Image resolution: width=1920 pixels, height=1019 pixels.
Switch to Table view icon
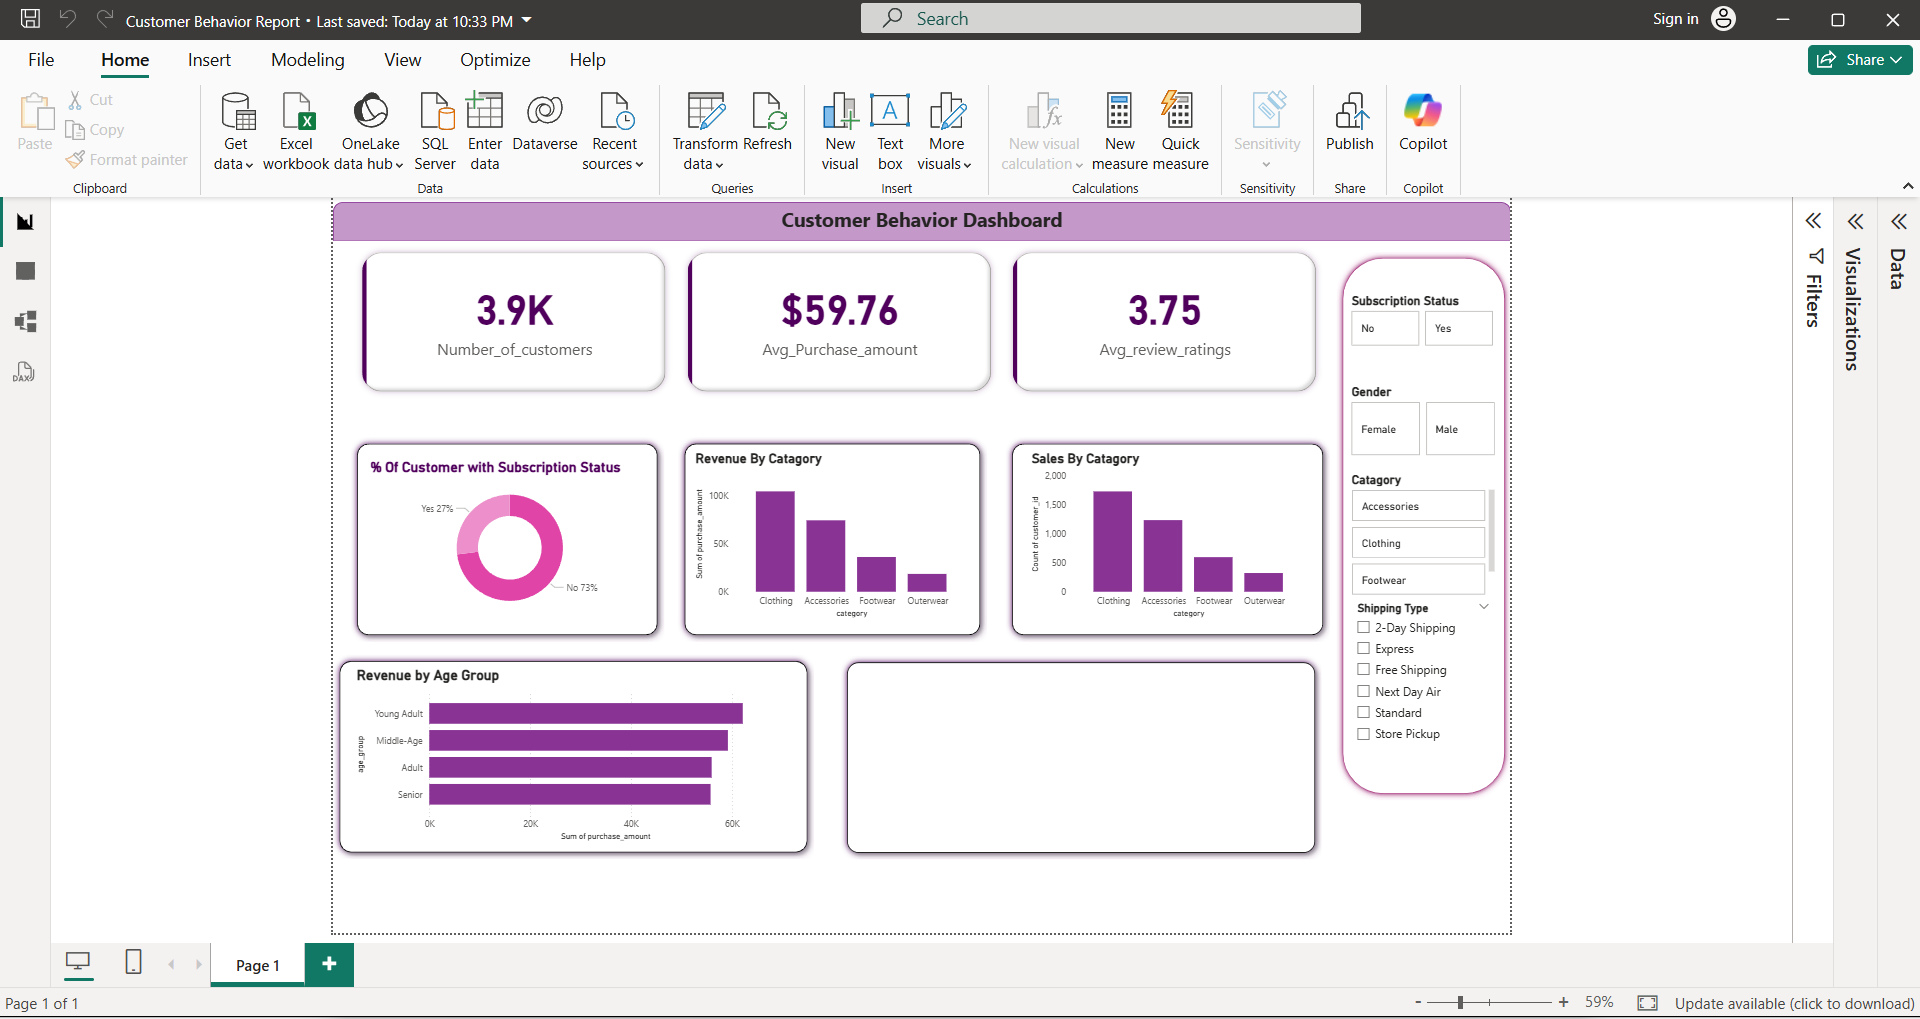coord(25,271)
